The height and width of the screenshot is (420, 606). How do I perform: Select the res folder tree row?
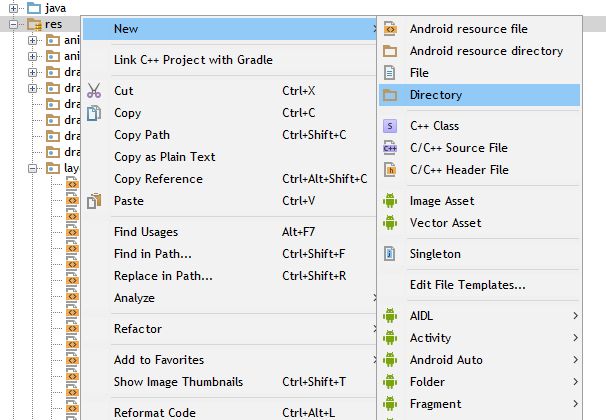53,24
